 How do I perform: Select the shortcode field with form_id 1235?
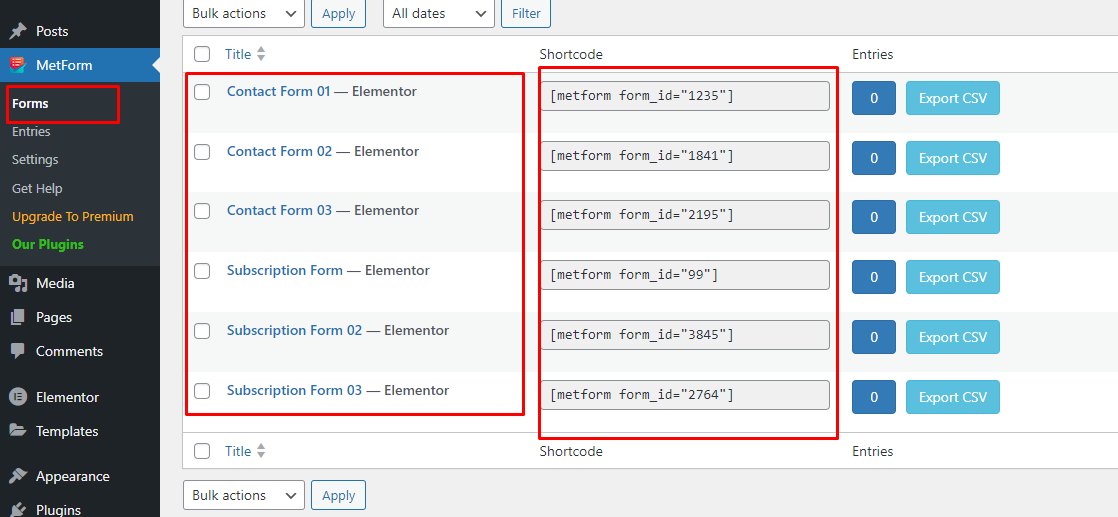tap(685, 96)
